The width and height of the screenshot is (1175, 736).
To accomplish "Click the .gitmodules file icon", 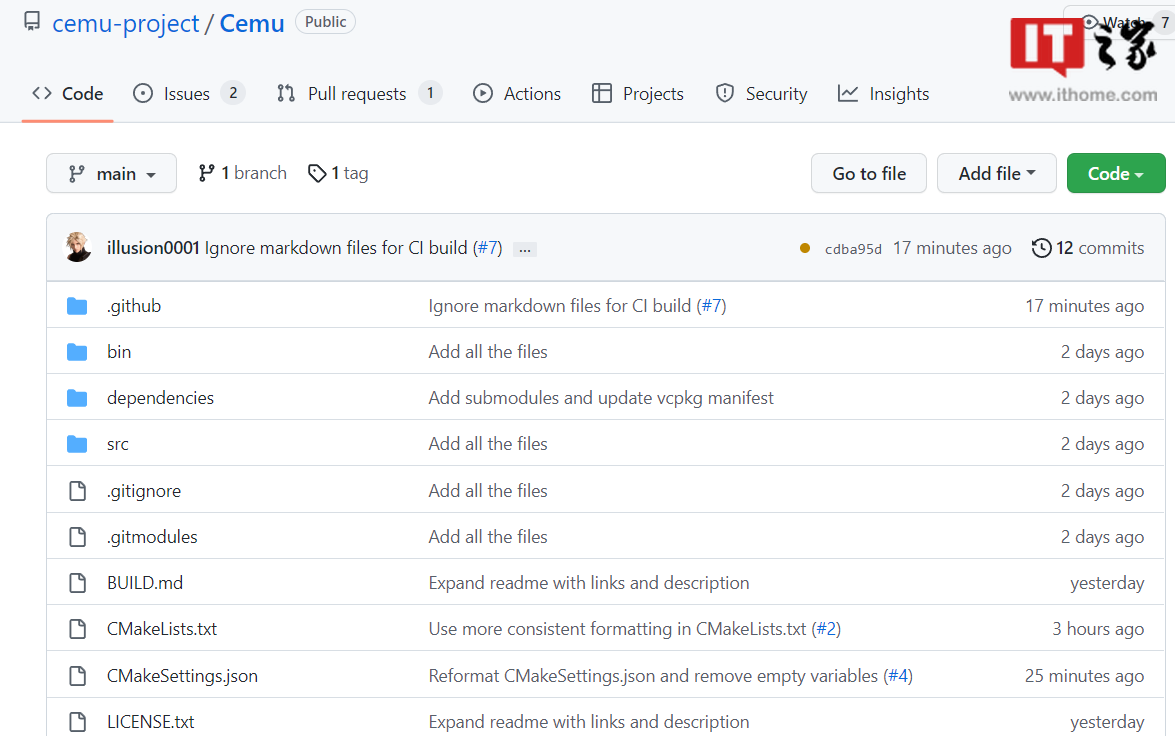I will (78, 537).
